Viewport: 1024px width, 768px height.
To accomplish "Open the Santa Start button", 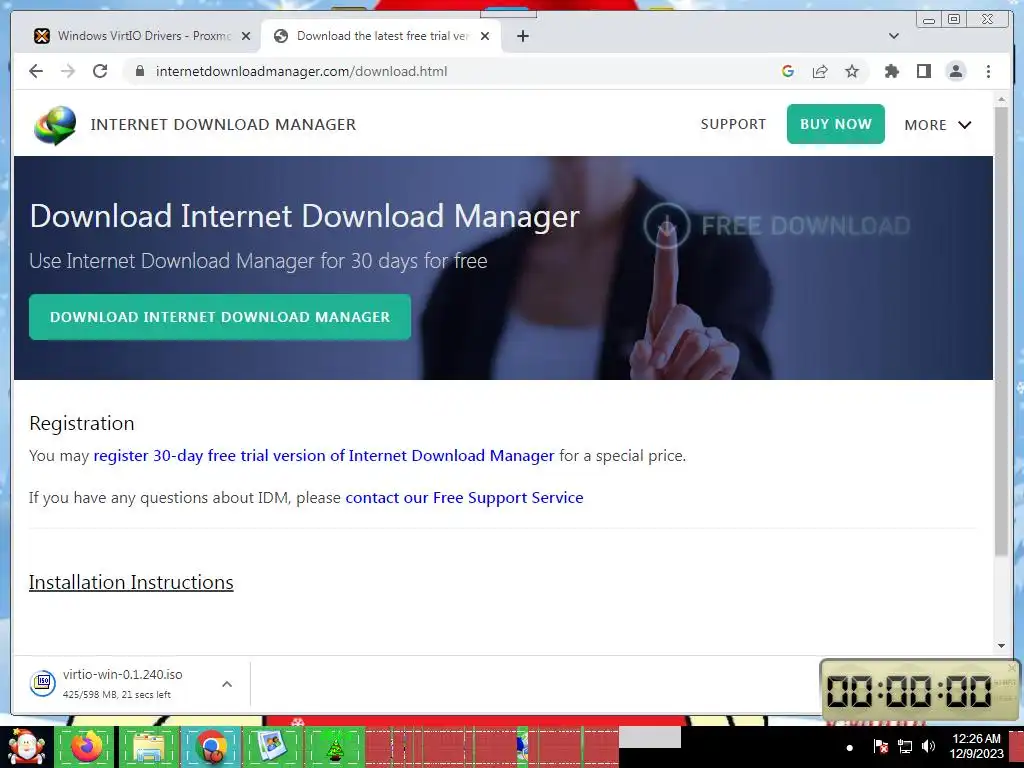I will [26, 747].
